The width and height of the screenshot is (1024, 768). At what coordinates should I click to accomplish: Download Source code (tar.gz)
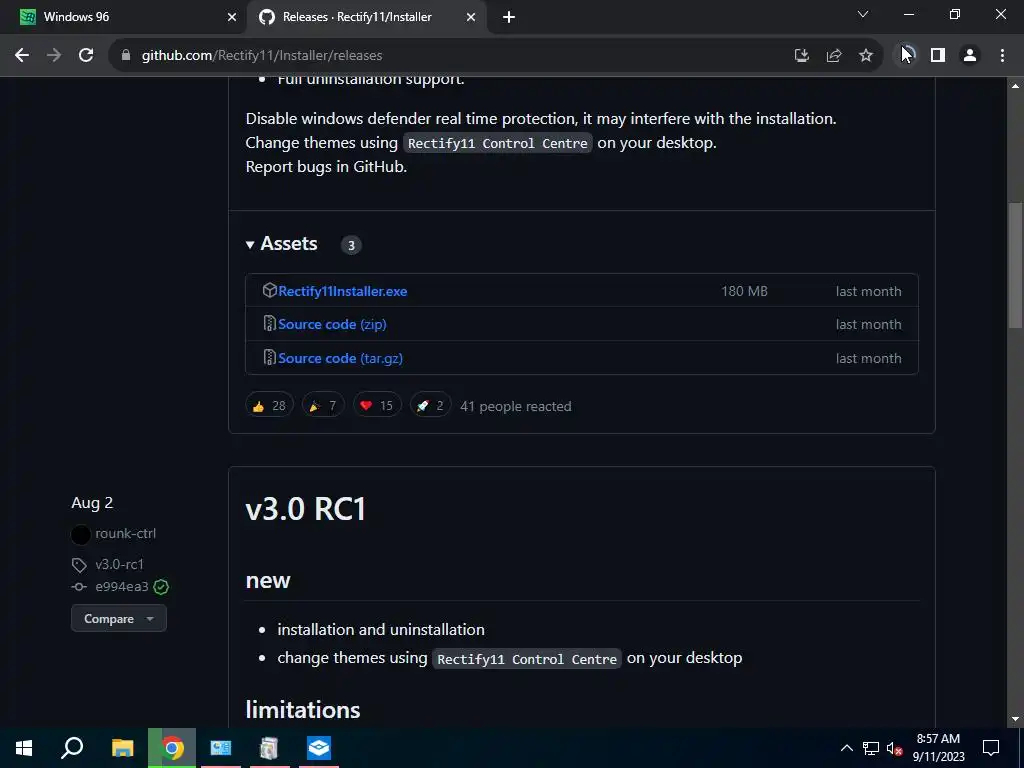pyautogui.click(x=340, y=359)
